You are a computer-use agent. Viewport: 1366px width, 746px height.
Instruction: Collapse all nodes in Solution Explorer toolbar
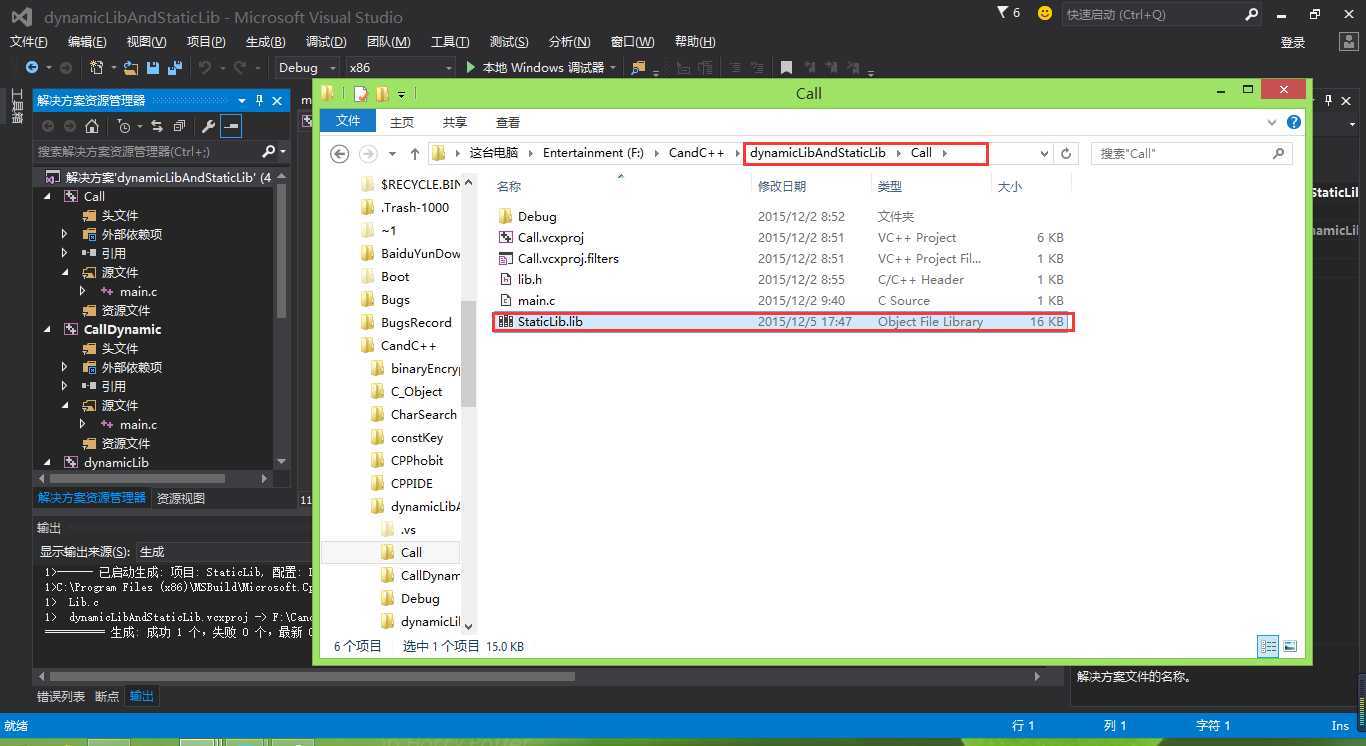pyautogui.click(x=179, y=126)
